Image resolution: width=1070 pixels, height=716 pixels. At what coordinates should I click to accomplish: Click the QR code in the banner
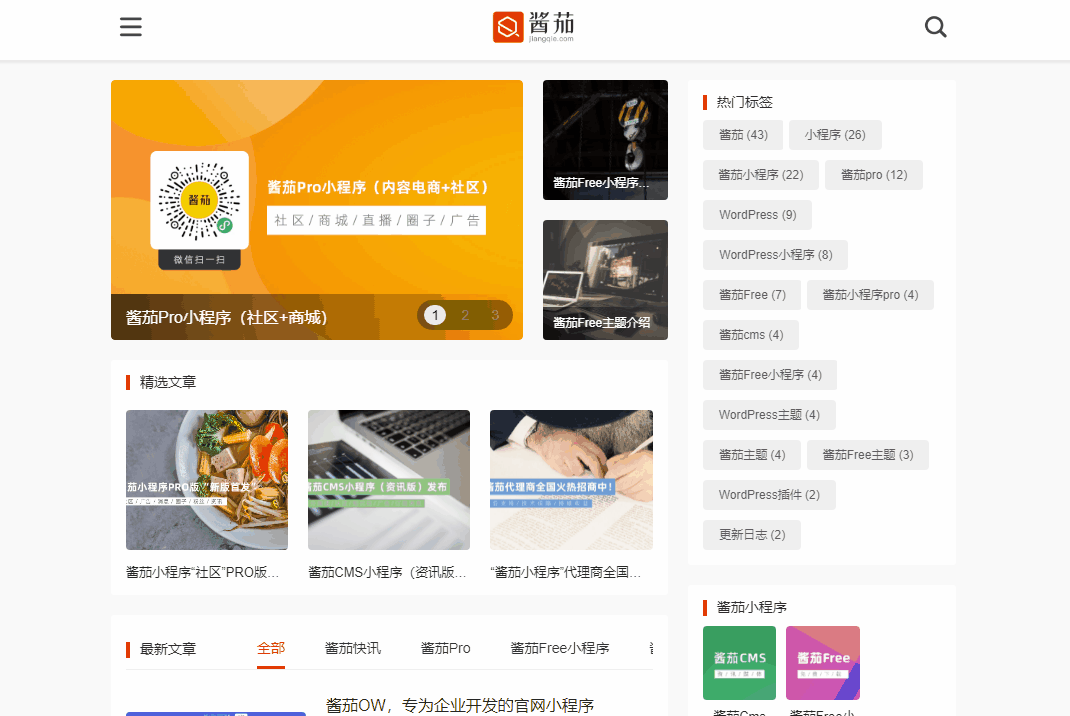(199, 199)
